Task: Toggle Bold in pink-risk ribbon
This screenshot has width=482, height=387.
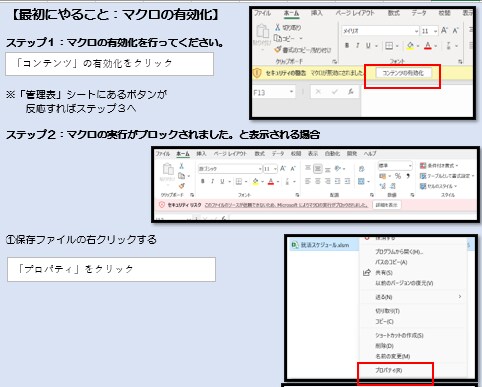Action: 203,181
